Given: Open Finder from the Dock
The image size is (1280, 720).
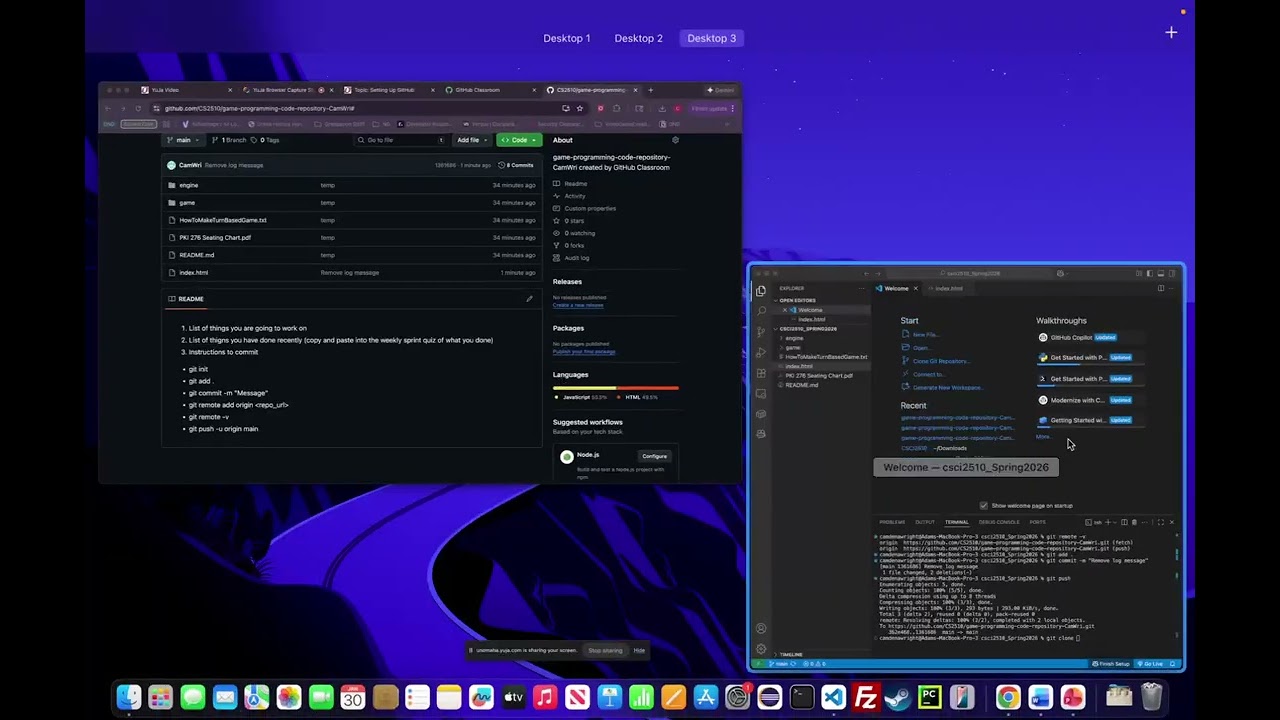Looking at the screenshot, I should [129, 697].
